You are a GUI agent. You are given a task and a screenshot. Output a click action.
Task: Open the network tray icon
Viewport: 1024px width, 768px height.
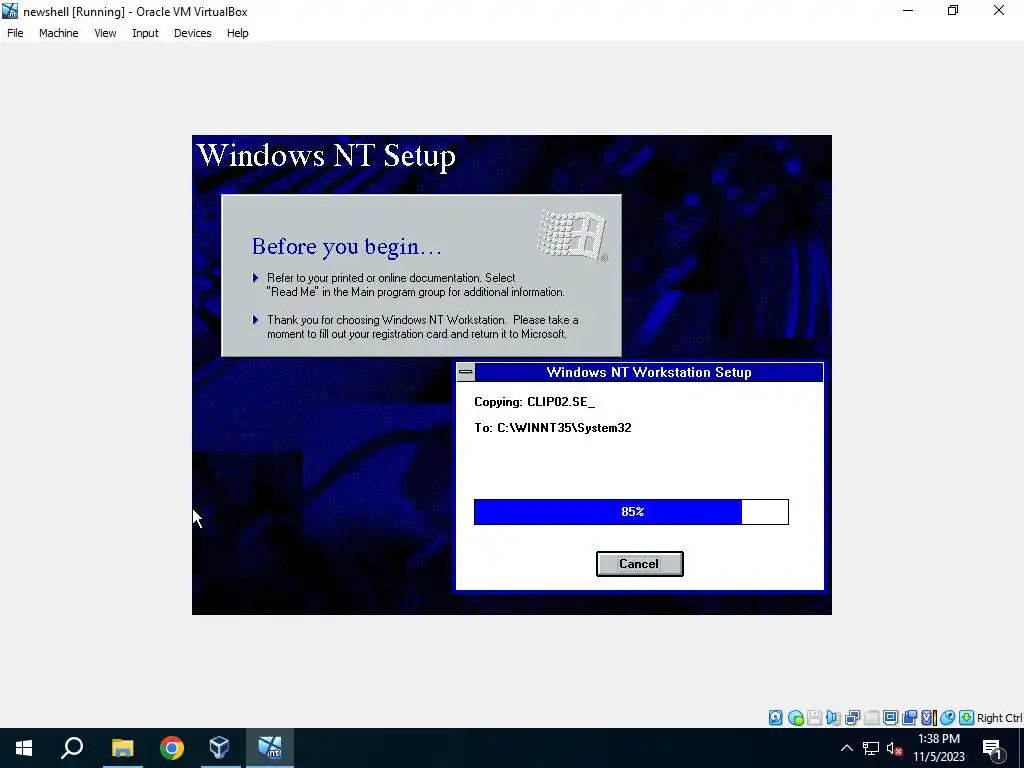click(871, 748)
